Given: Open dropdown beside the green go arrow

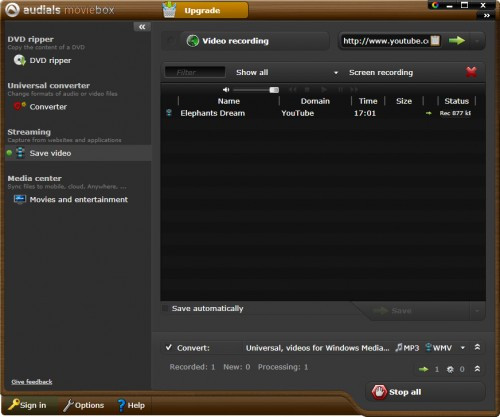Looking at the screenshot, I should point(477,41).
